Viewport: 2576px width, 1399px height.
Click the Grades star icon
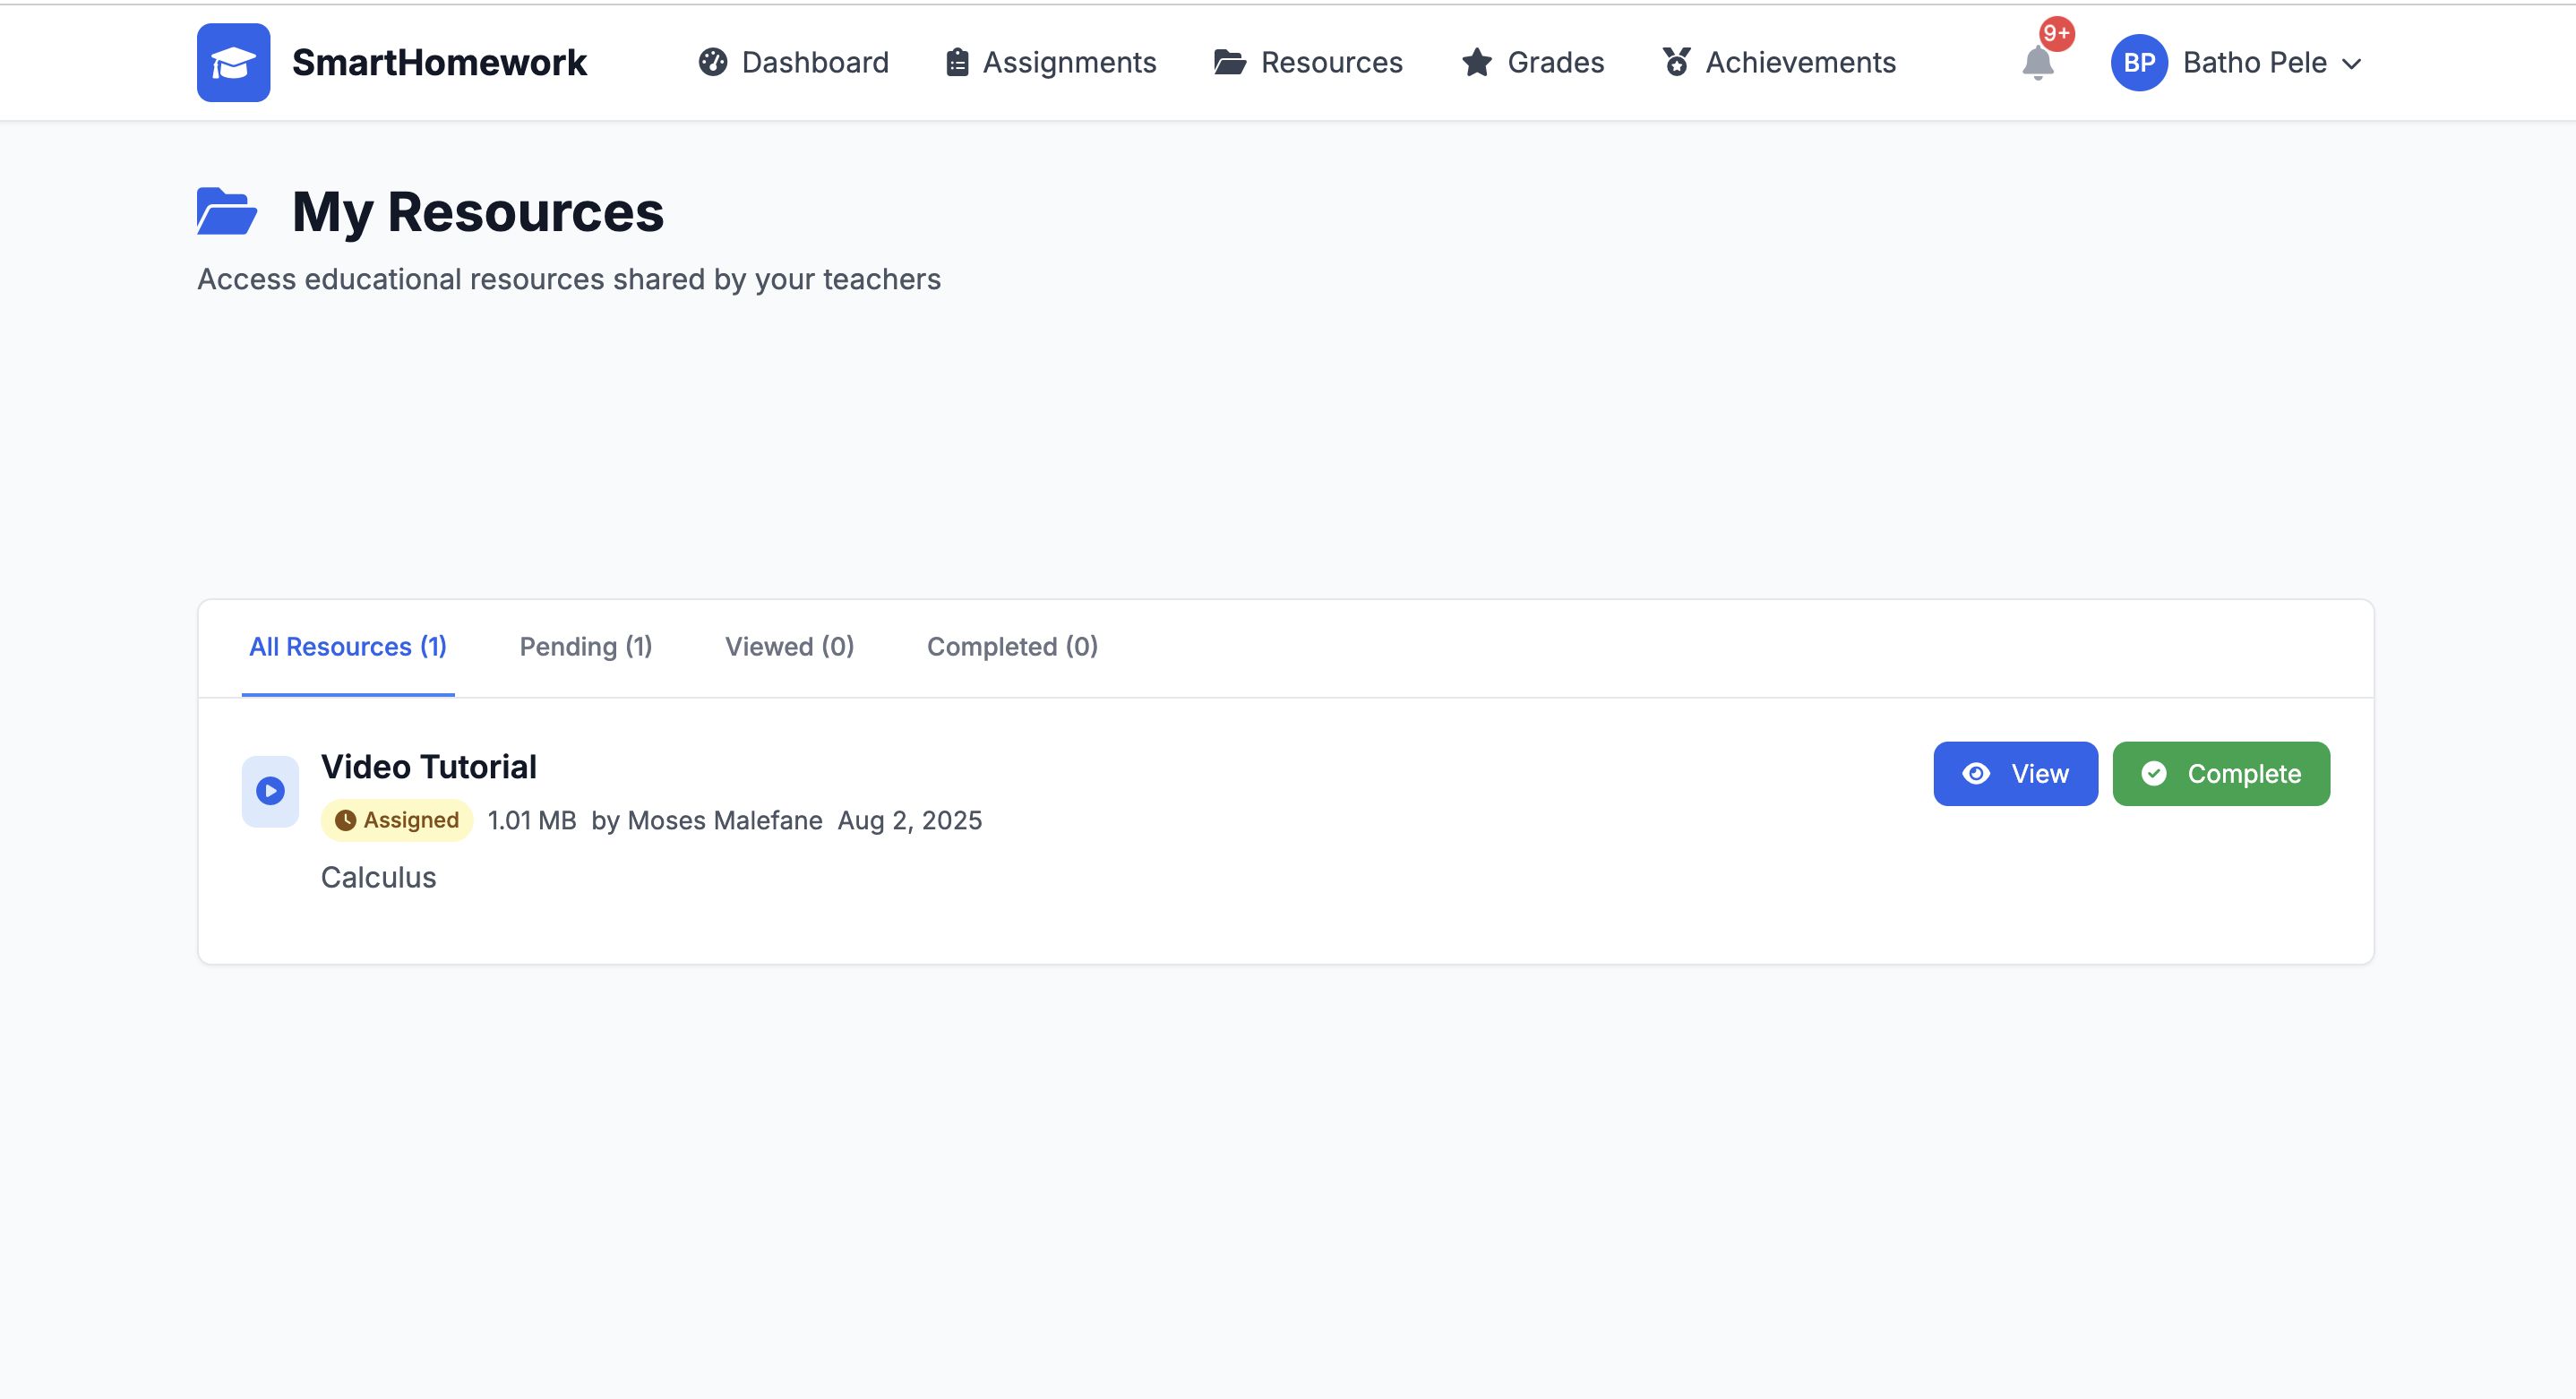coord(1476,62)
